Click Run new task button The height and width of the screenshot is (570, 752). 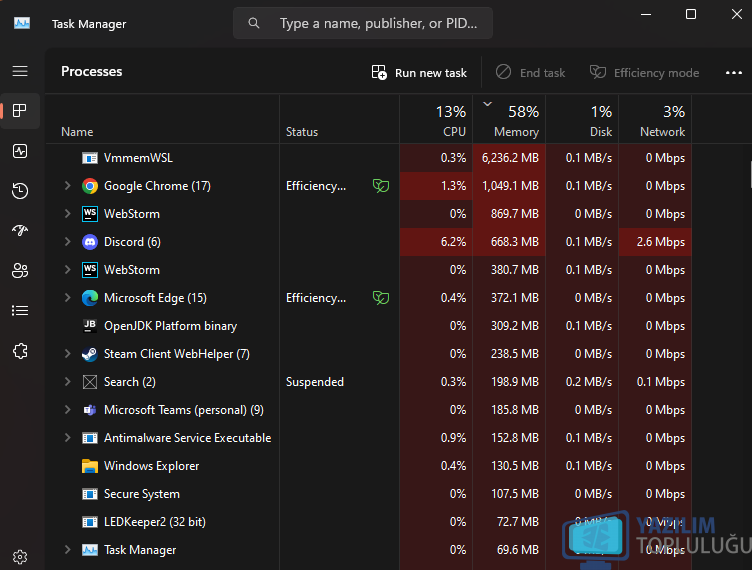419,73
